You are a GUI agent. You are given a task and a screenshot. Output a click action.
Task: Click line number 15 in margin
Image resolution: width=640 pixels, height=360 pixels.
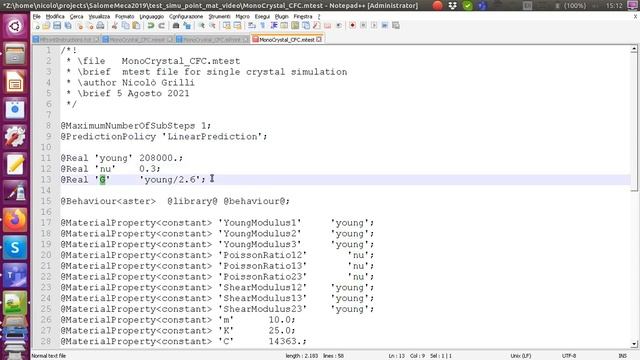tap(46, 201)
